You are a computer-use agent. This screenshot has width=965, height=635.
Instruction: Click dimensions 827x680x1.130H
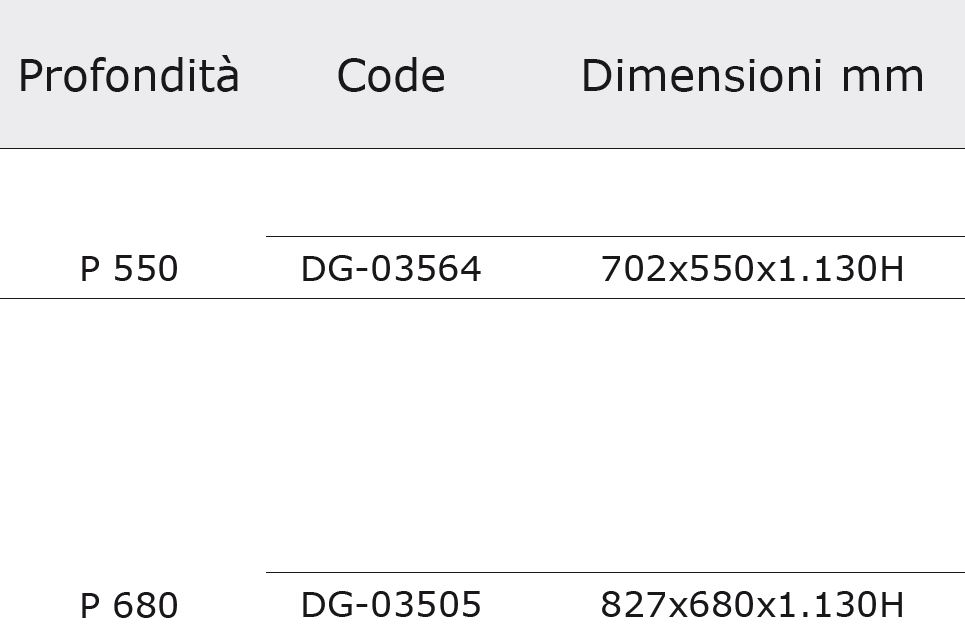tap(752, 605)
